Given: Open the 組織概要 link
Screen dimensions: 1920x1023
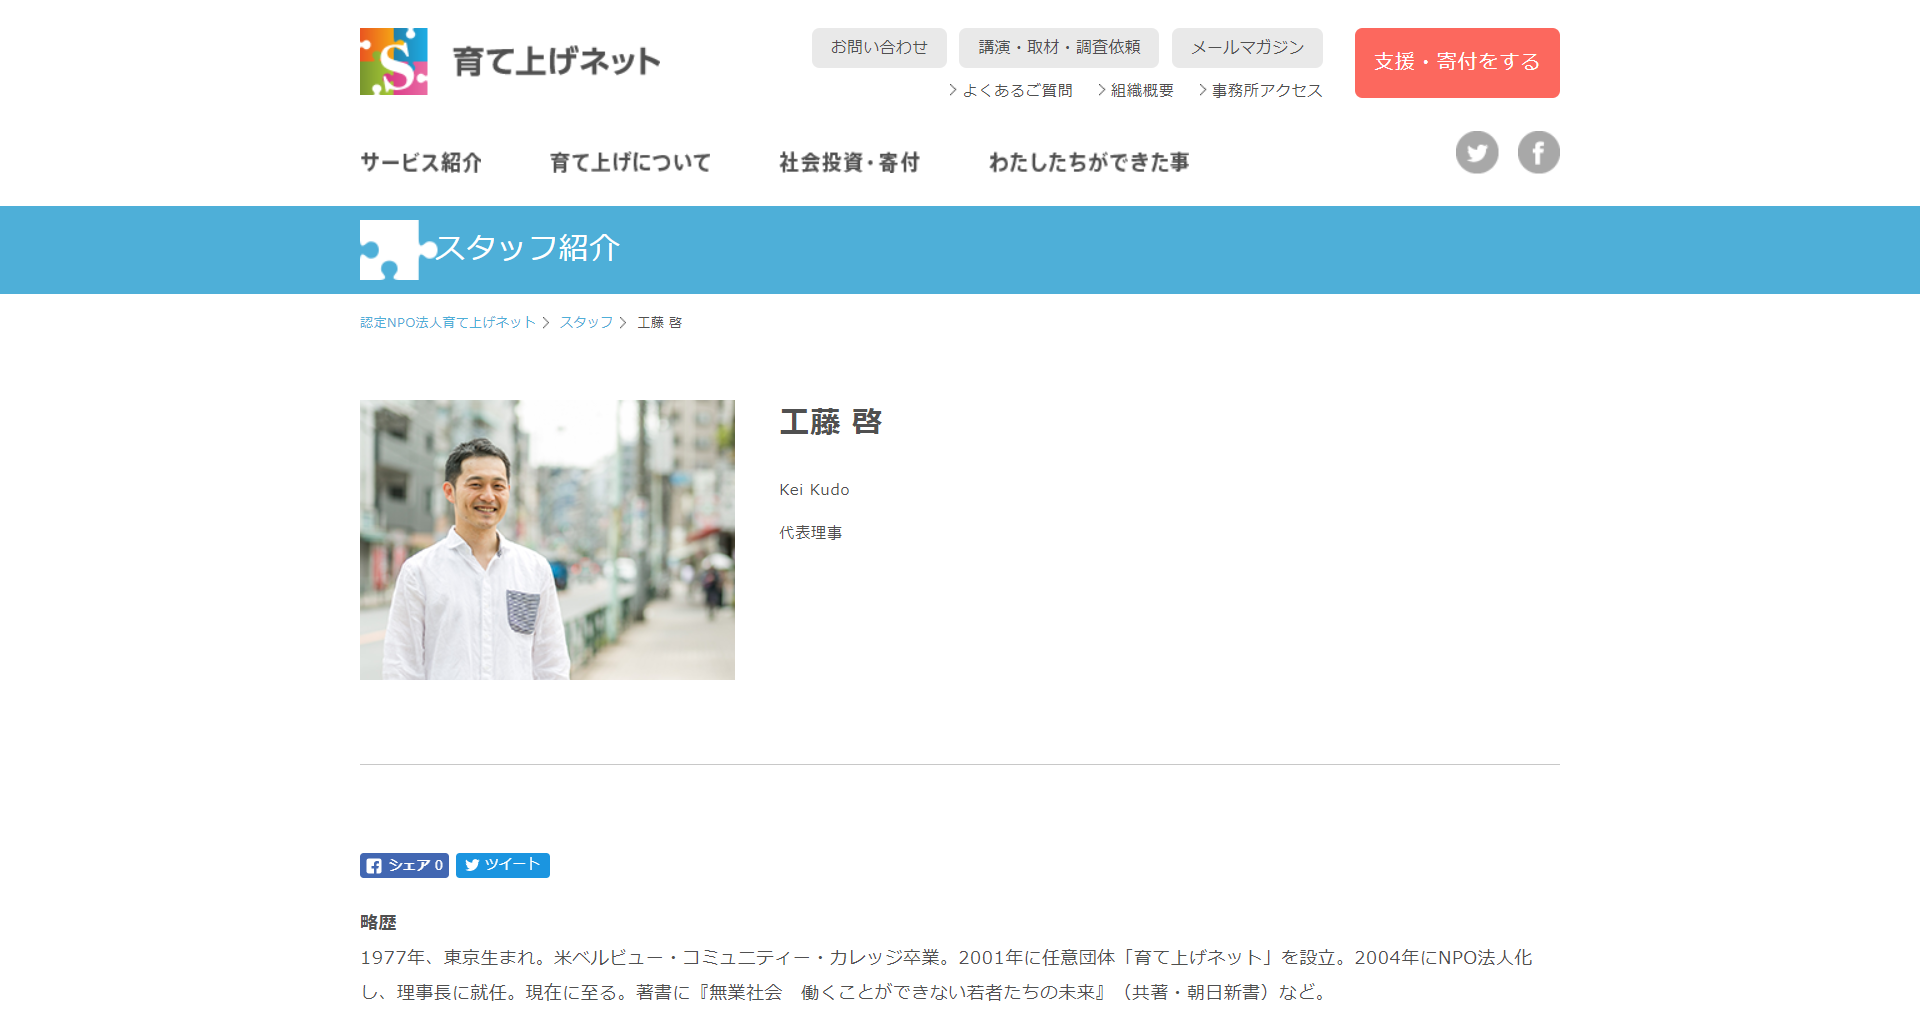Looking at the screenshot, I should pos(1141,91).
